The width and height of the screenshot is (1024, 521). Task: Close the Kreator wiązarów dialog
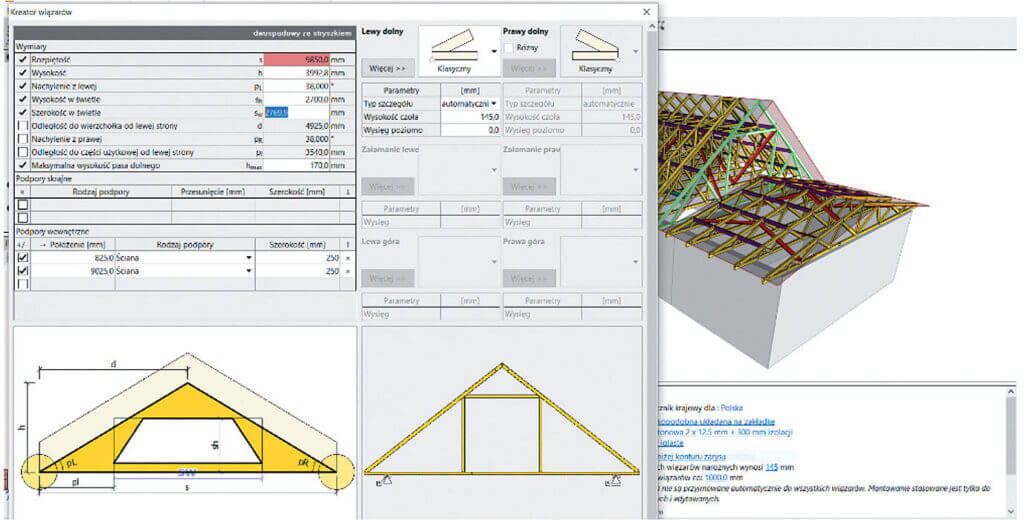point(646,12)
